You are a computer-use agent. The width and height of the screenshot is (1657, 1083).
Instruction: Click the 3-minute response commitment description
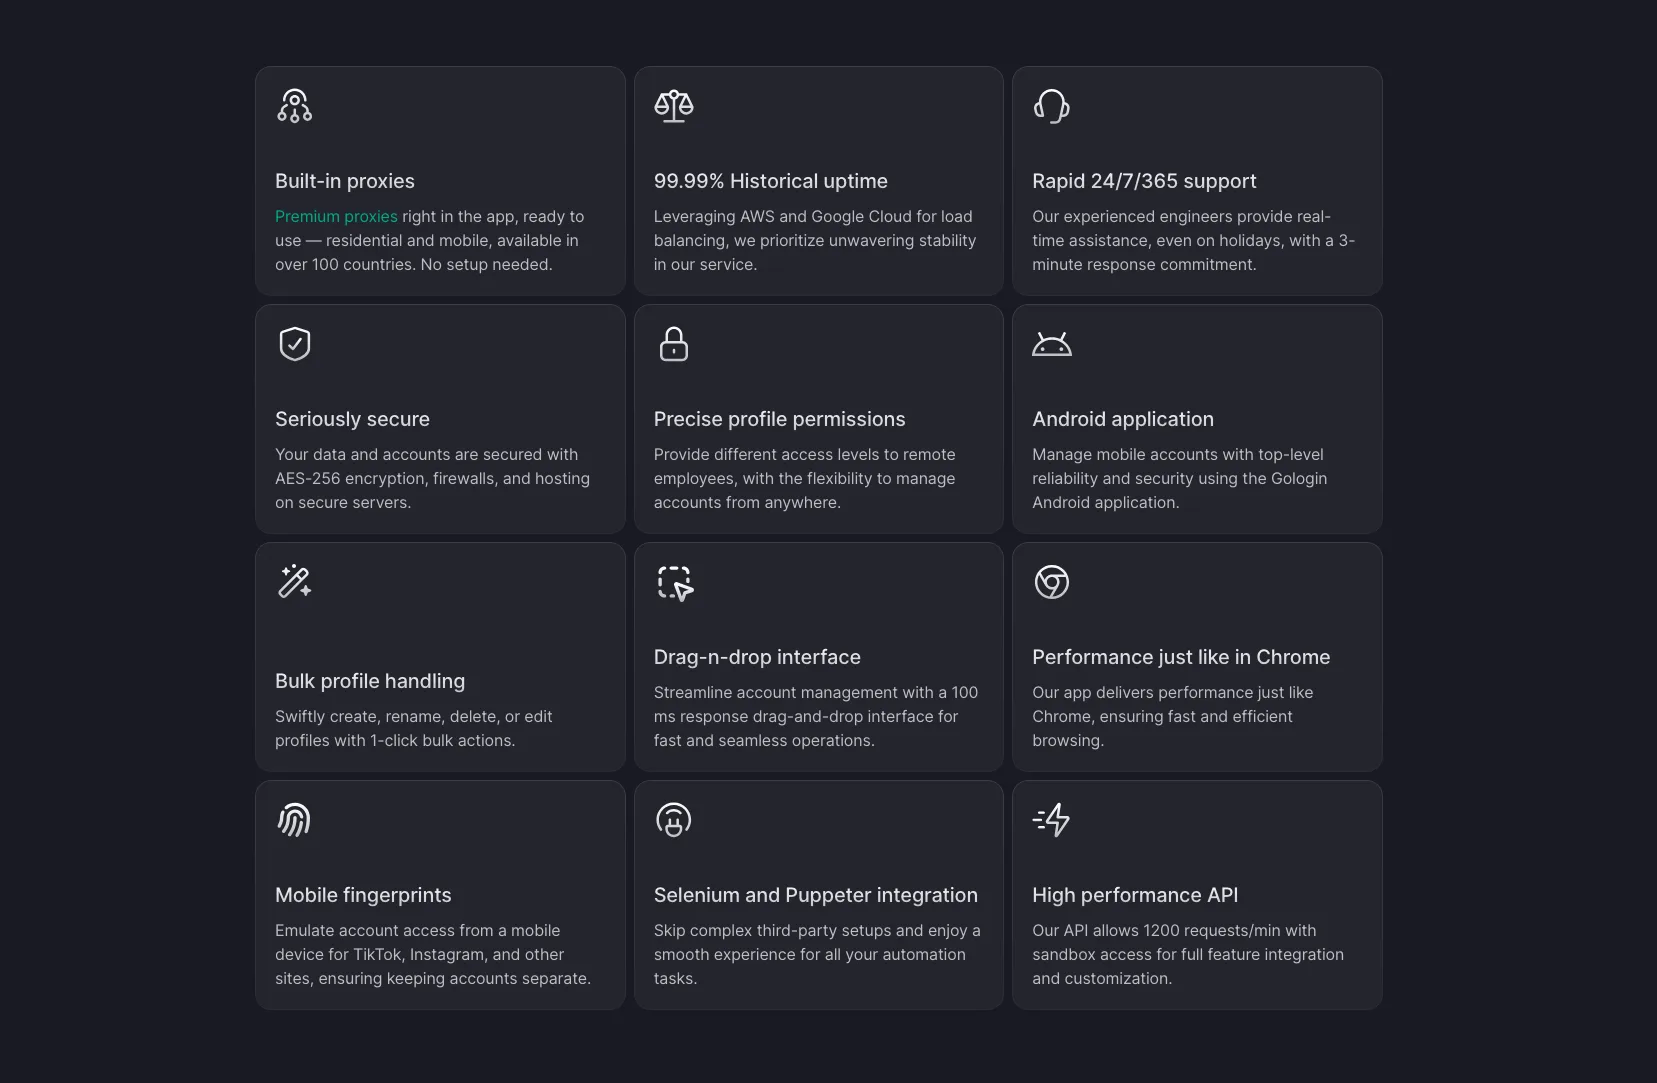(1193, 240)
